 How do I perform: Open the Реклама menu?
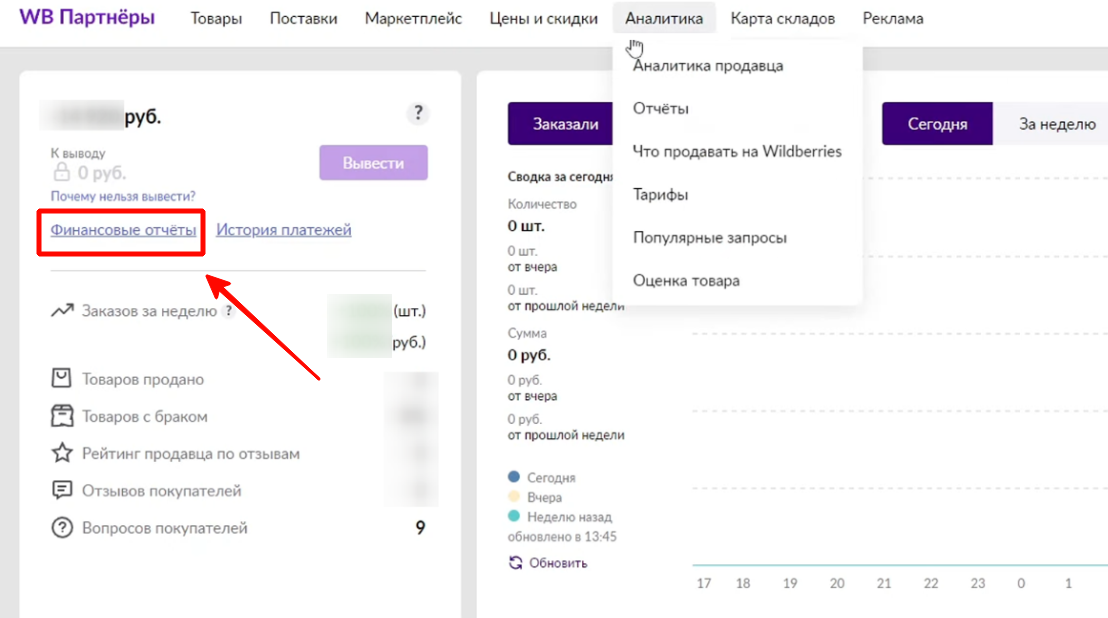click(892, 18)
